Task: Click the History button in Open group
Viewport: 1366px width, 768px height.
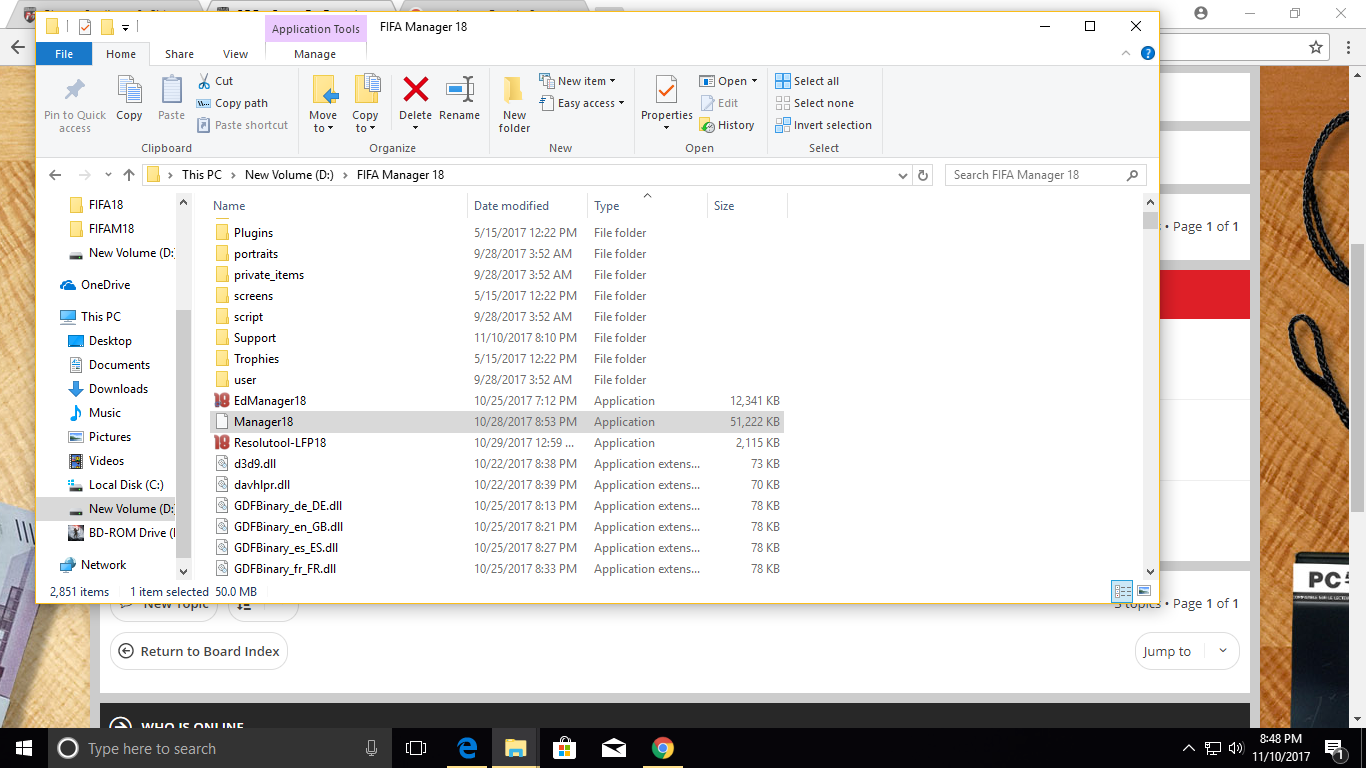Action: (x=727, y=125)
